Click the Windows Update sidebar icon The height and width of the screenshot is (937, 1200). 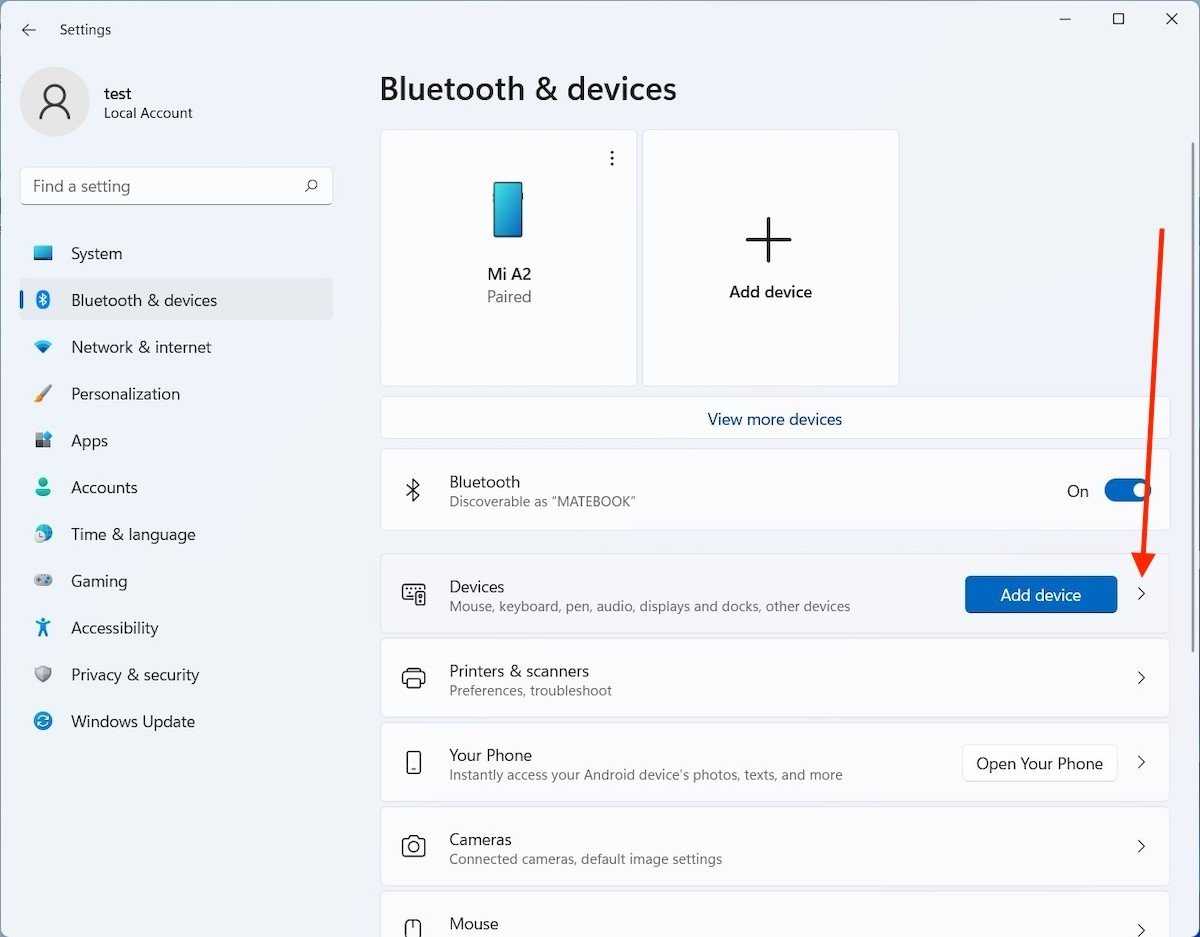pos(43,721)
